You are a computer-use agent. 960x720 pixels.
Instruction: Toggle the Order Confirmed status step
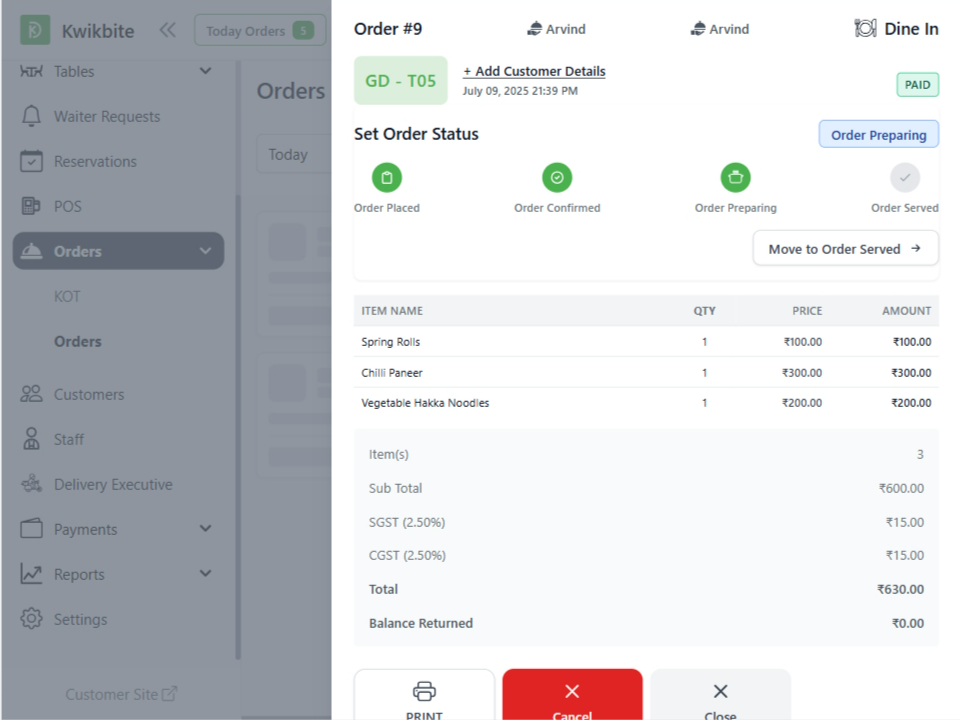(x=557, y=177)
